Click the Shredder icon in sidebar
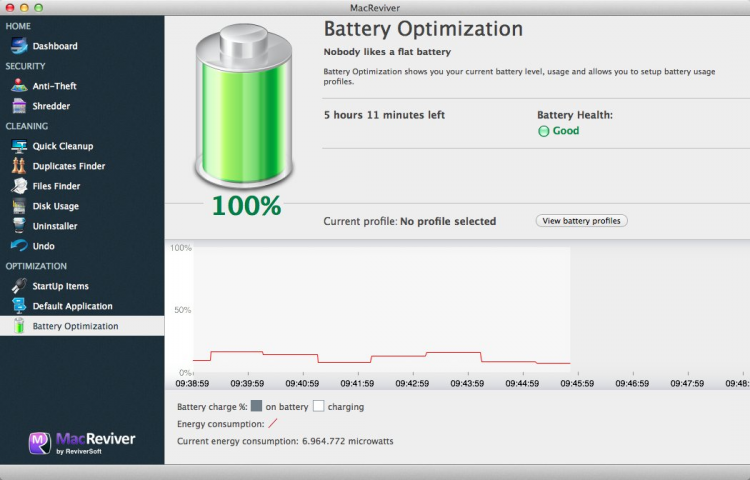This screenshot has width=750, height=480. click(19, 106)
